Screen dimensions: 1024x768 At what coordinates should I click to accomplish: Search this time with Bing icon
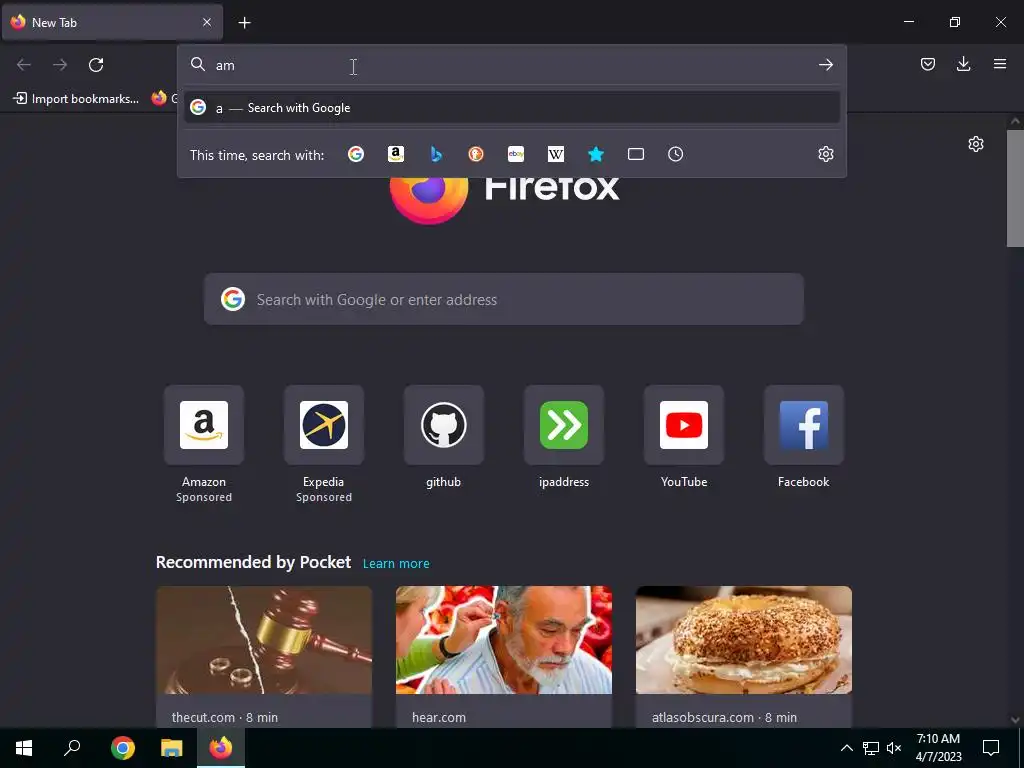pos(436,154)
